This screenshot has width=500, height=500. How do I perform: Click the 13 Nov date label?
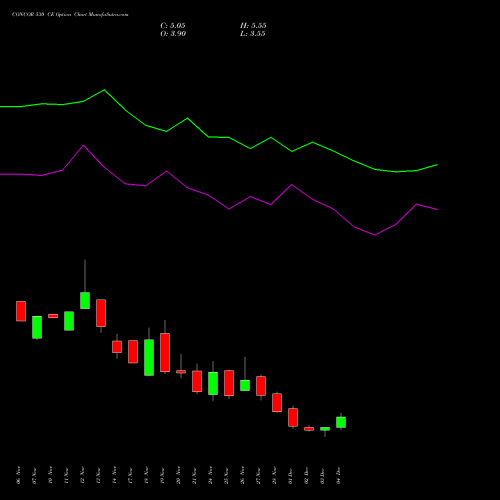[98, 475]
